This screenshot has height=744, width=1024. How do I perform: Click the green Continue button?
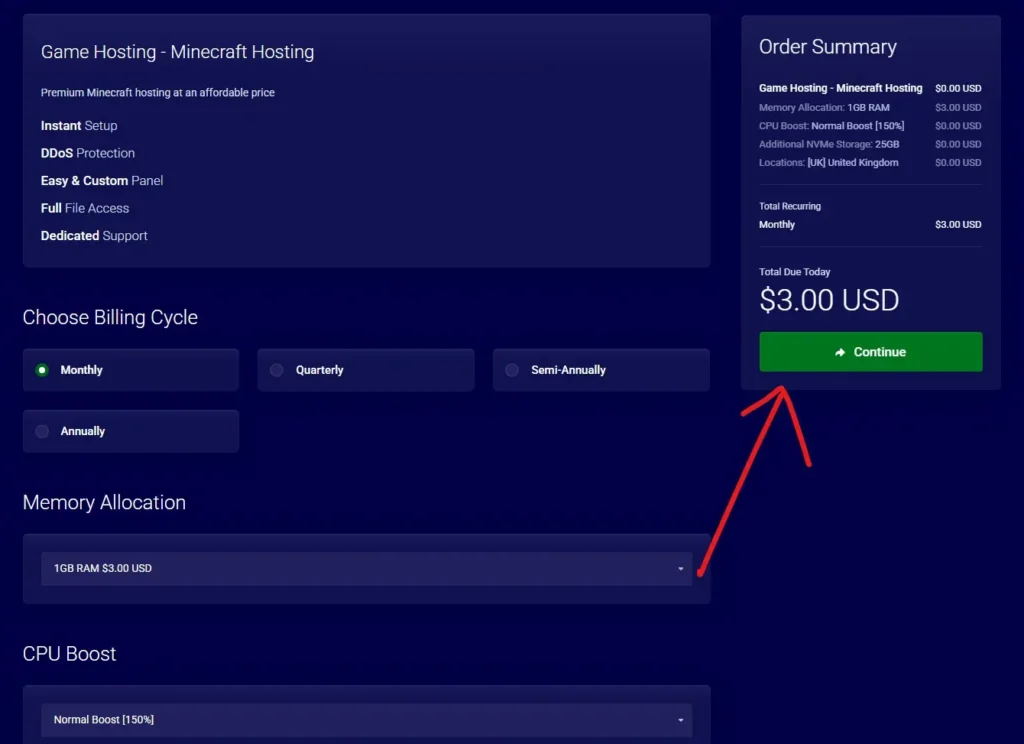871,352
